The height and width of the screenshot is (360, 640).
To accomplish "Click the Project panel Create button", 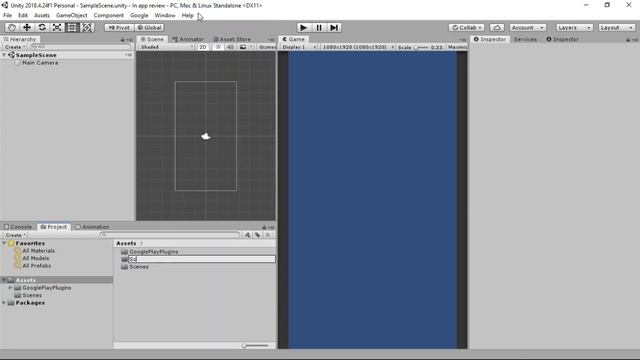I will click(x=15, y=235).
